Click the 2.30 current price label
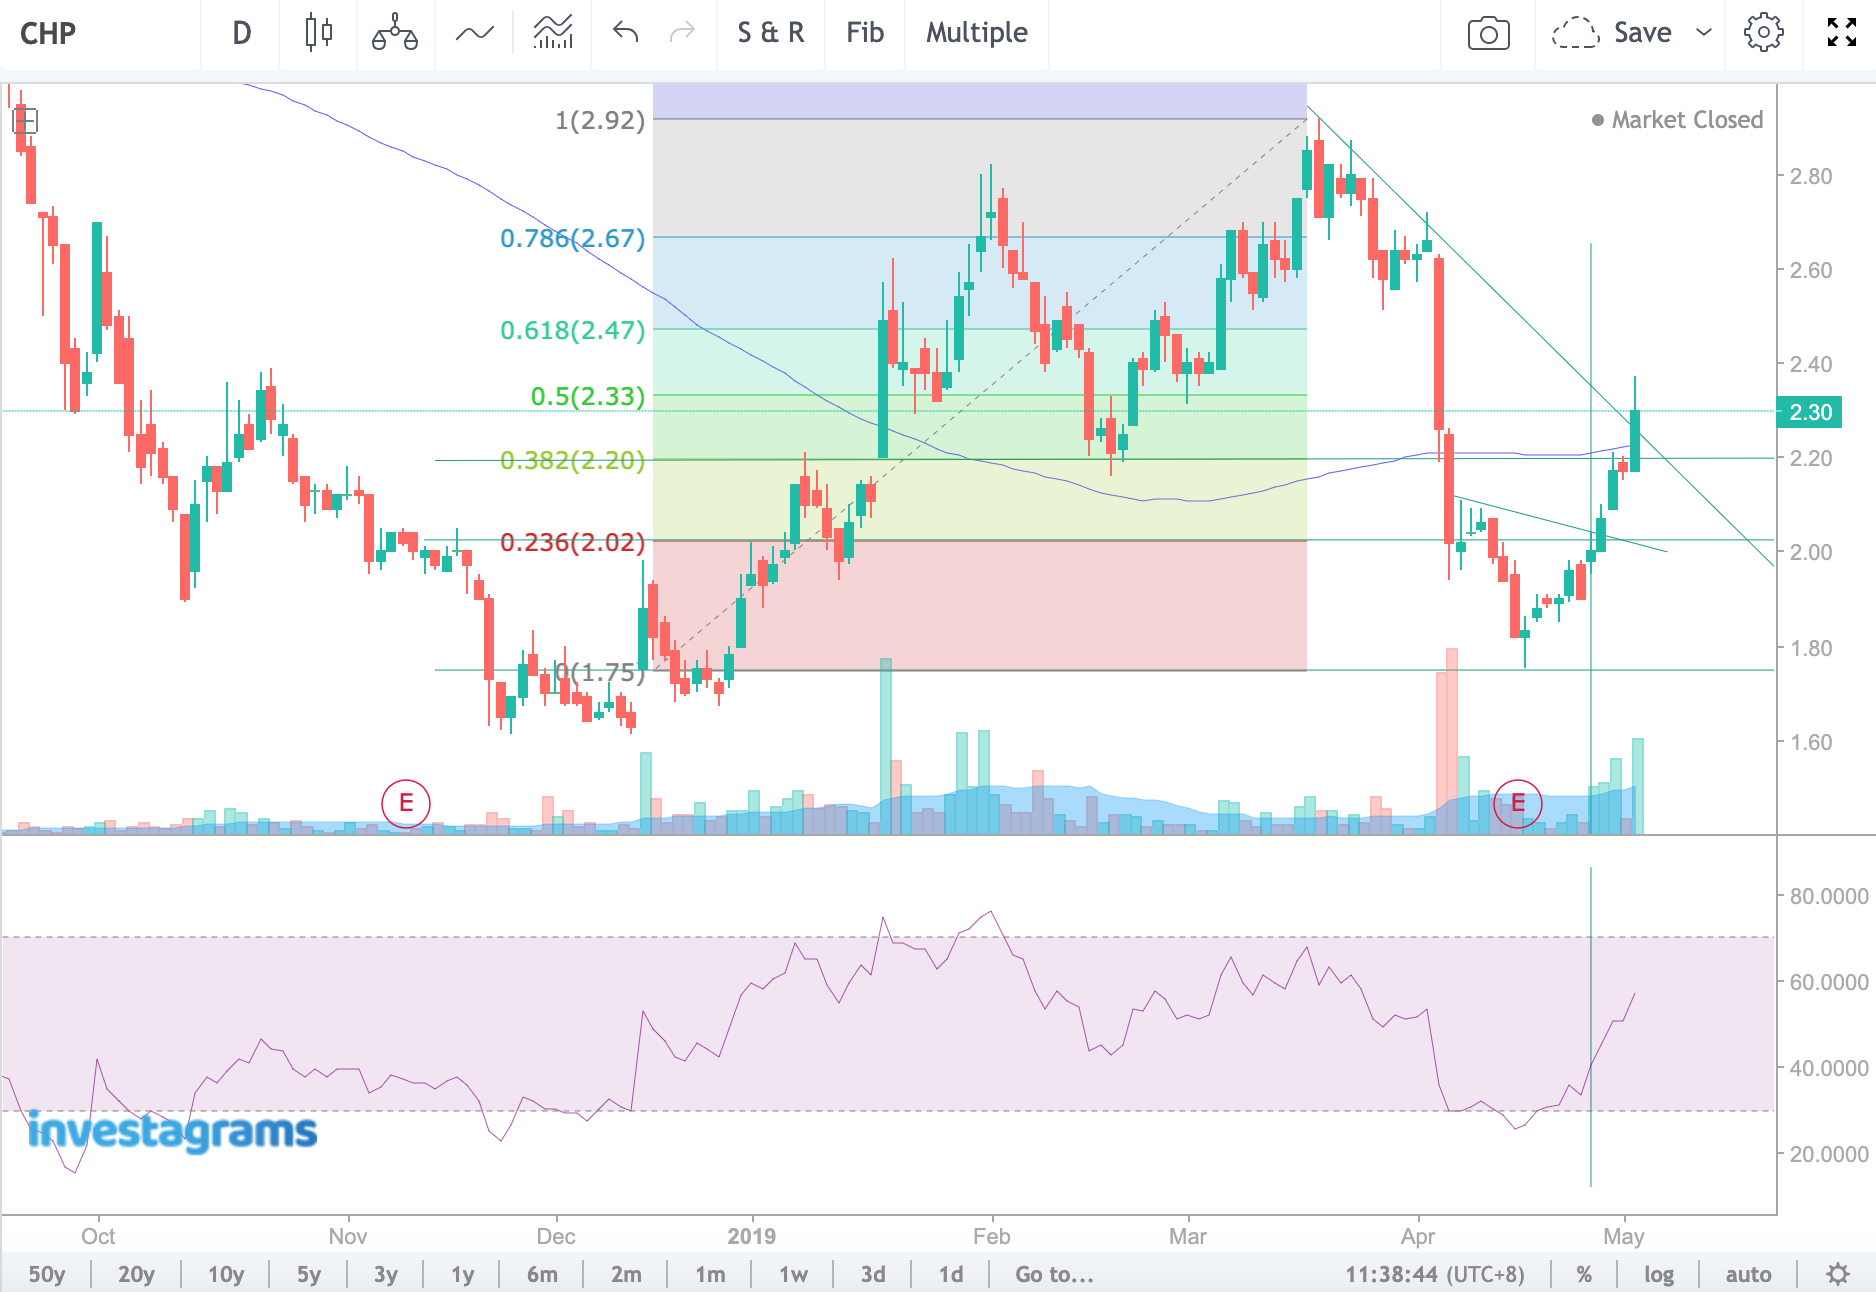The image size is (1876, 1292). click(x=1809, y=412)
